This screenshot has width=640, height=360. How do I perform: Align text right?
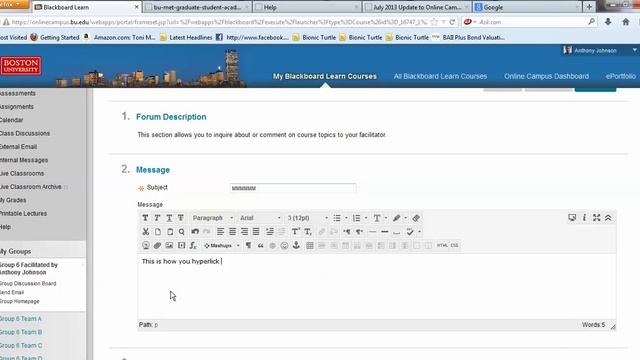pyautogui.click(x=244, y=232)
